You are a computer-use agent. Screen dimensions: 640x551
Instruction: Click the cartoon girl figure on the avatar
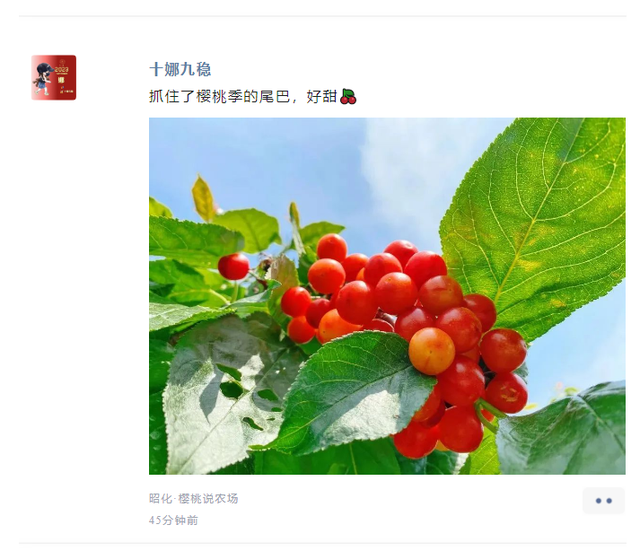pos(42,79)
